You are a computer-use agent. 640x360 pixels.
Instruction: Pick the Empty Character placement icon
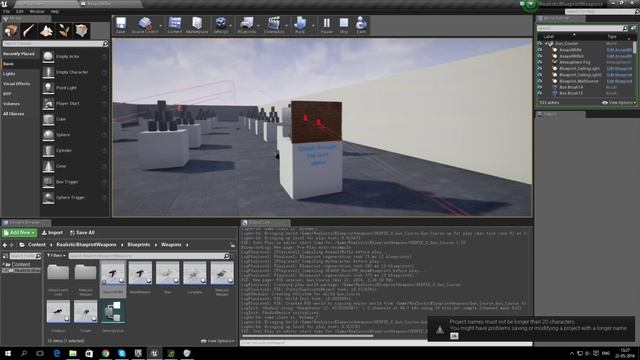(48, 72)
